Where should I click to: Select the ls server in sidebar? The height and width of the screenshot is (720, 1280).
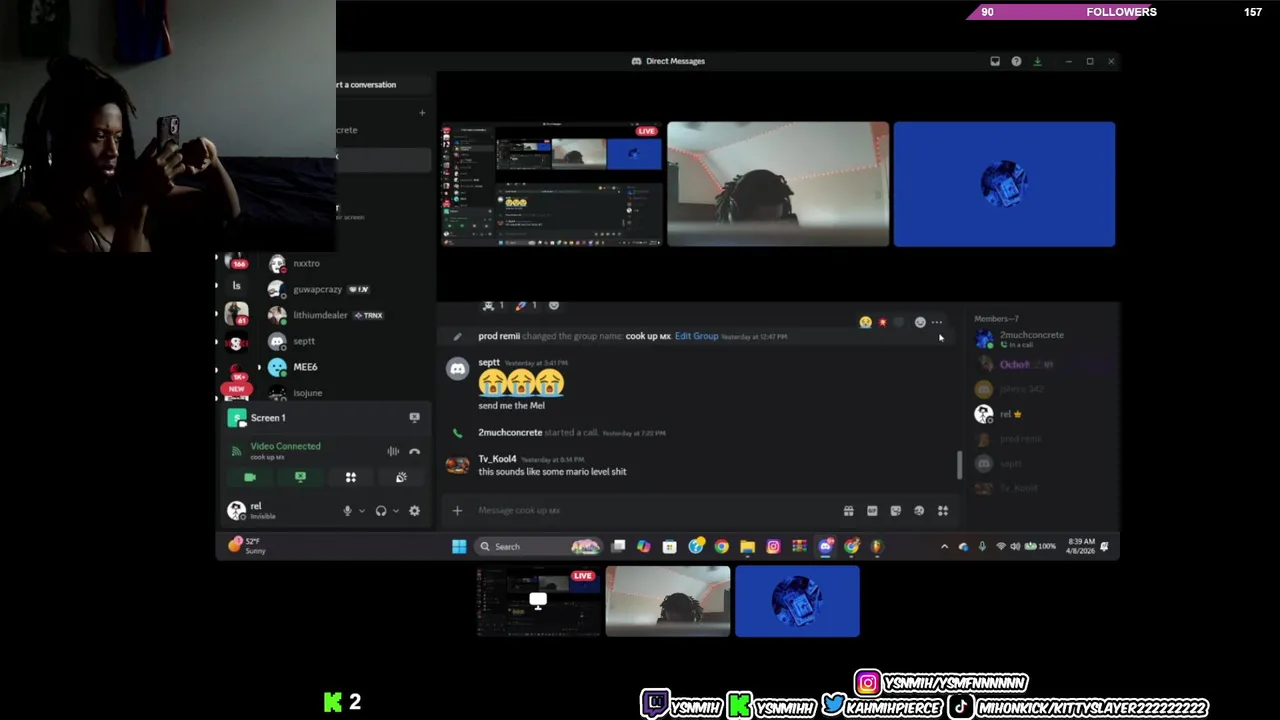(x=237, y=286)
